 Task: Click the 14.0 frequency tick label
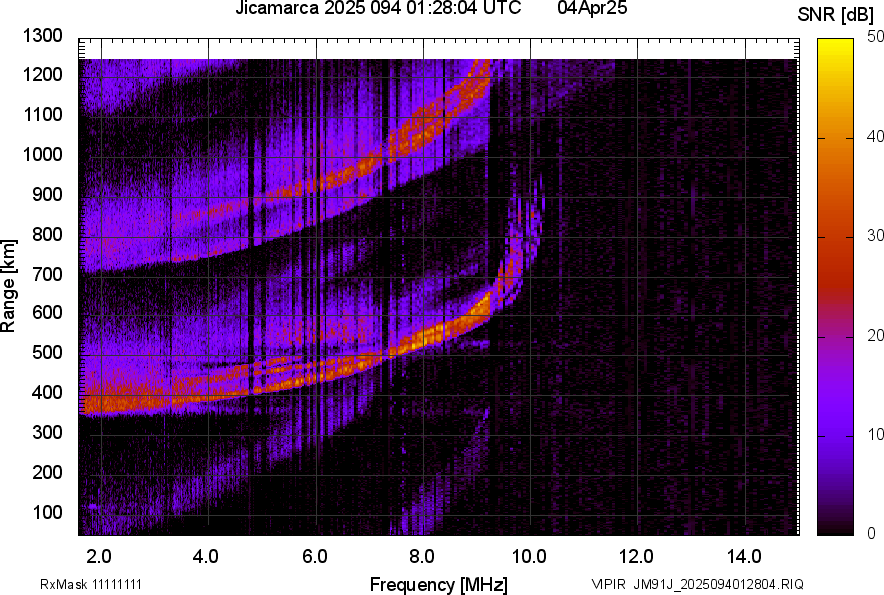[744, 557]
